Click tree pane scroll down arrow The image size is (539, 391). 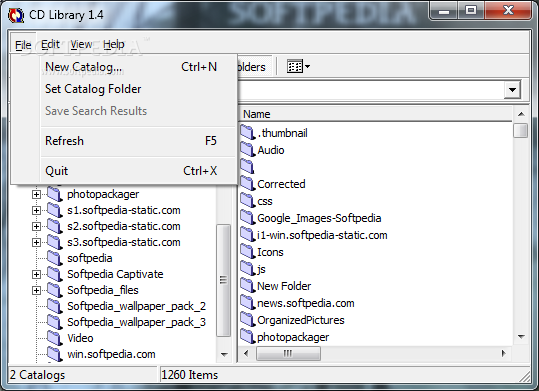[x=224, y=355]
